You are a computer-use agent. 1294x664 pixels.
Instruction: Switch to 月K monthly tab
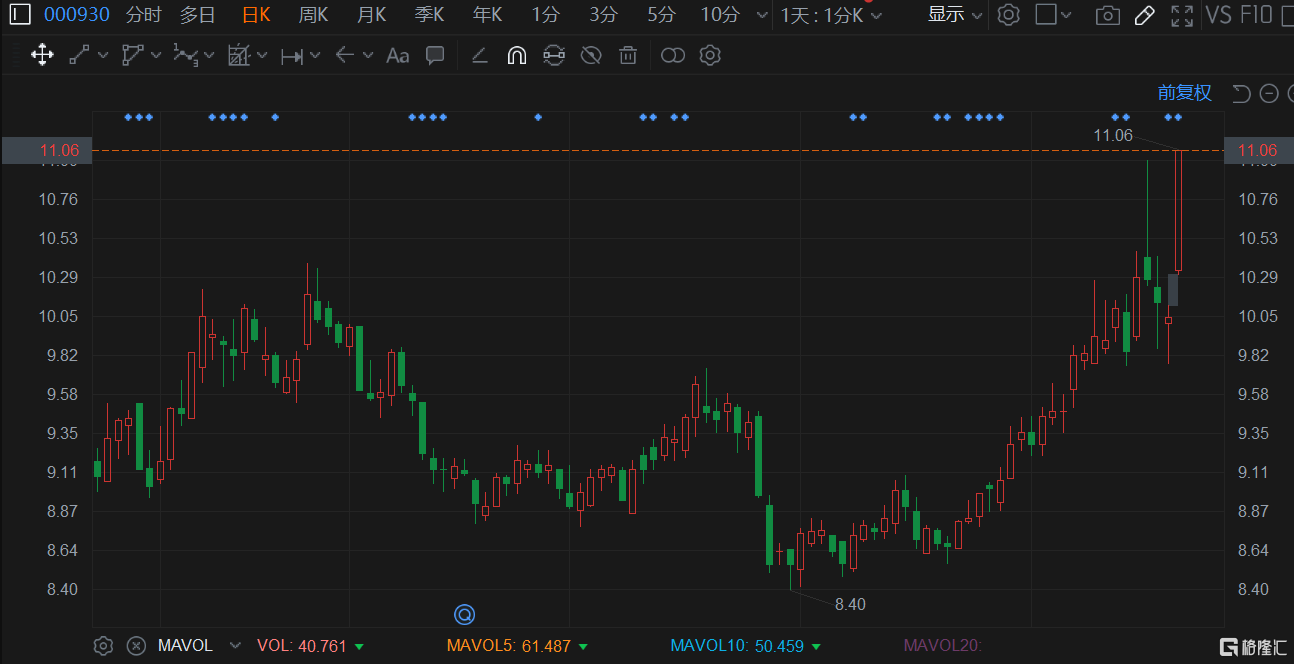tap(371, 15)
